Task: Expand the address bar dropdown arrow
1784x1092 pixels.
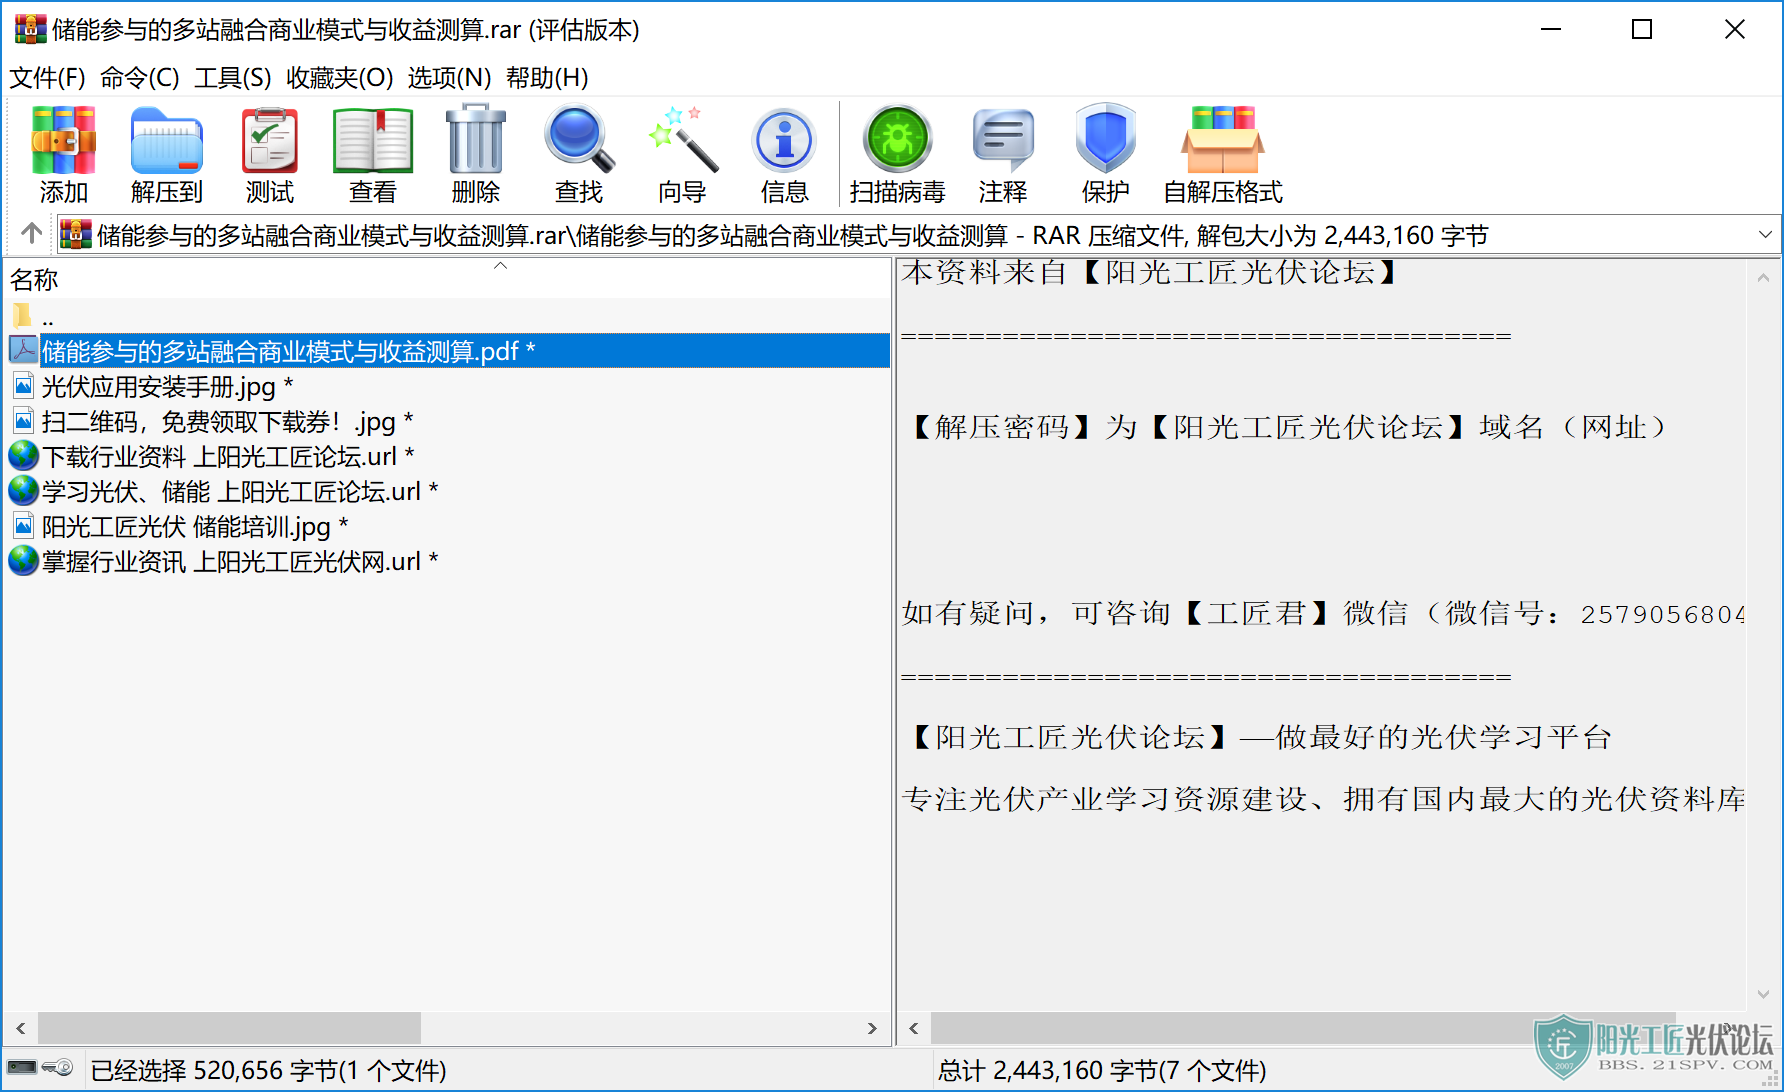Action: (1765, 234)
